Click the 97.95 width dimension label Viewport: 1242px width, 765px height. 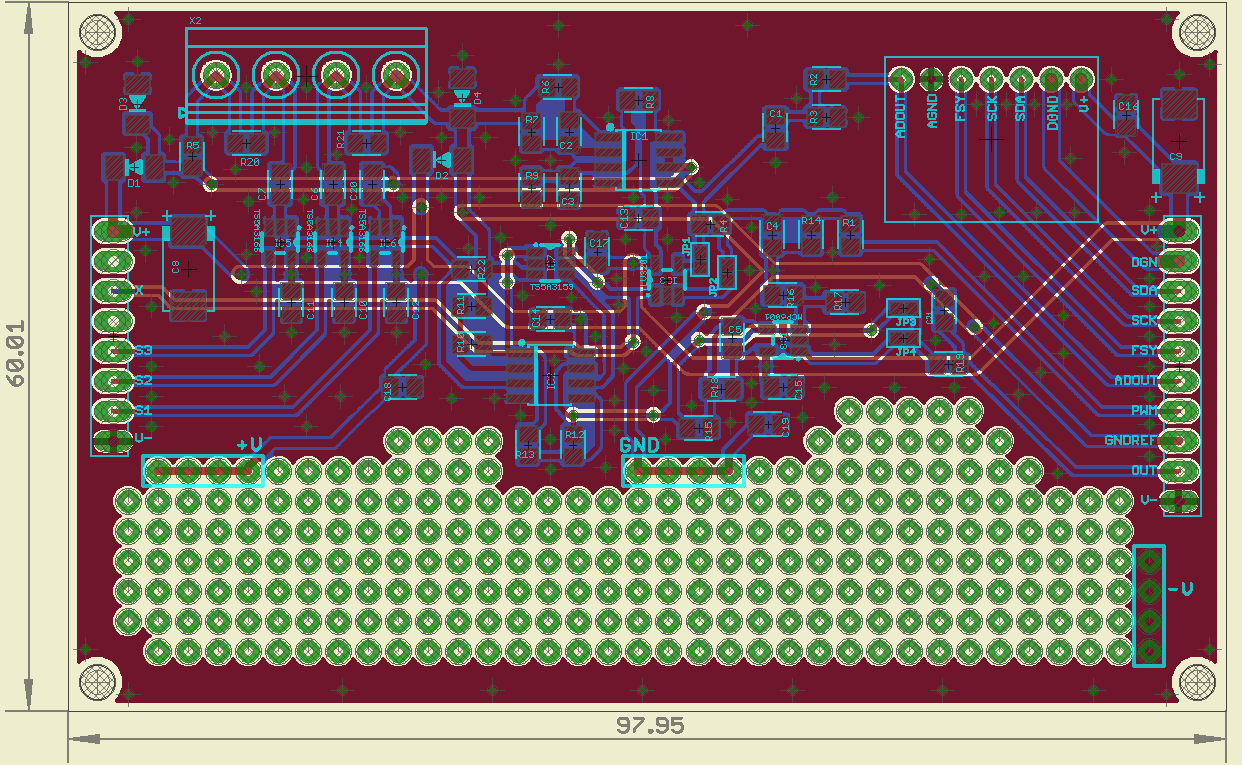(650, 726)
